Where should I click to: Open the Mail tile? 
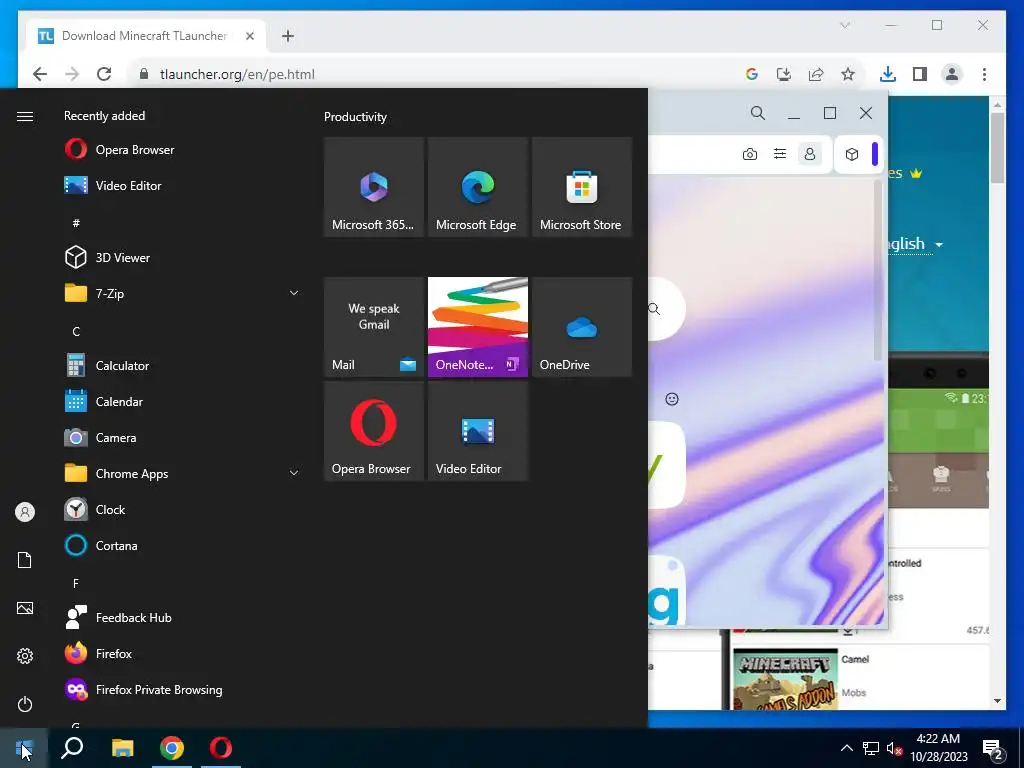374,327
